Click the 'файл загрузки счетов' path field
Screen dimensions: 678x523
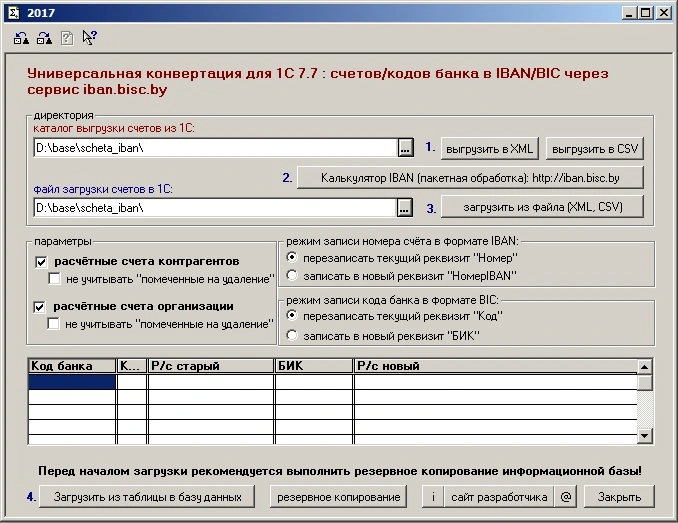pos(214,208)
